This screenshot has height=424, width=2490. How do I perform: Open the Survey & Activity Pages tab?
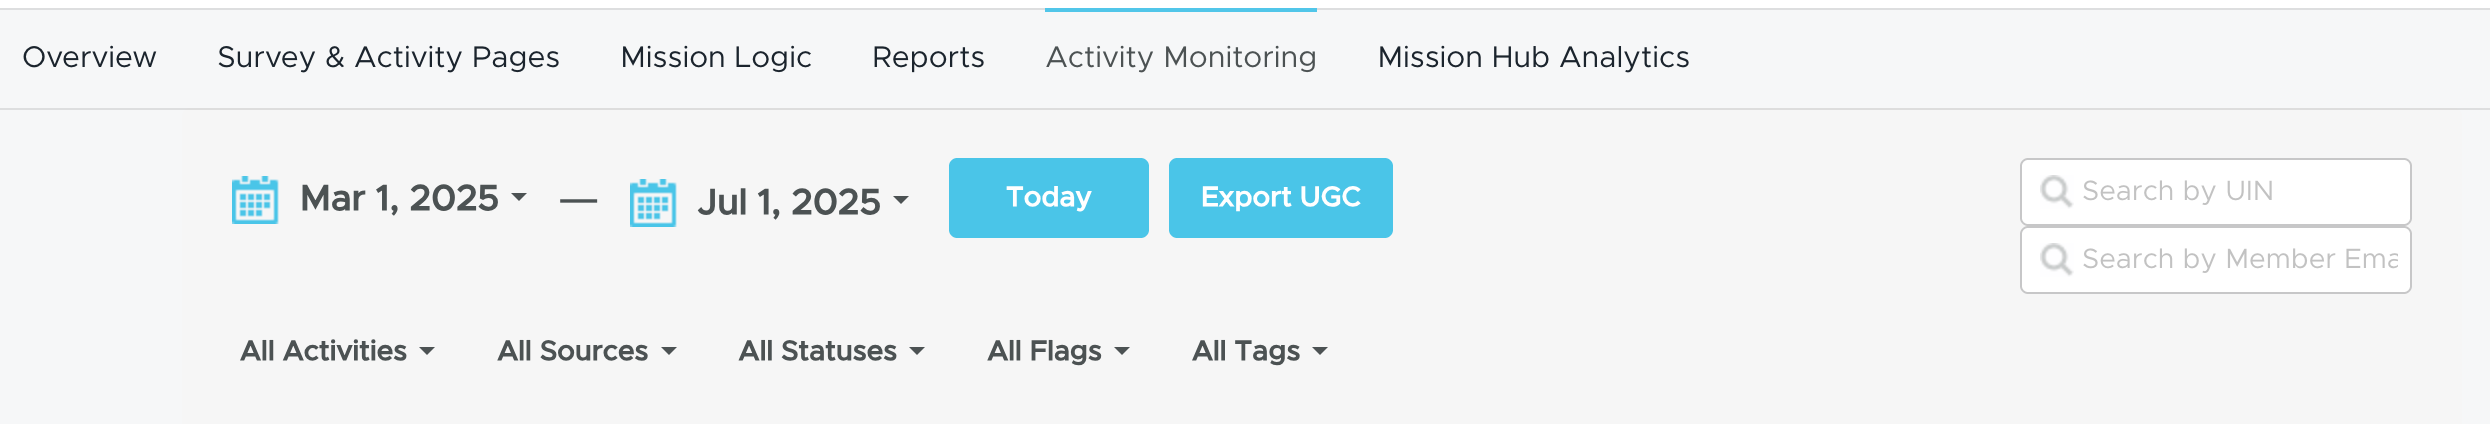(388, 58)
